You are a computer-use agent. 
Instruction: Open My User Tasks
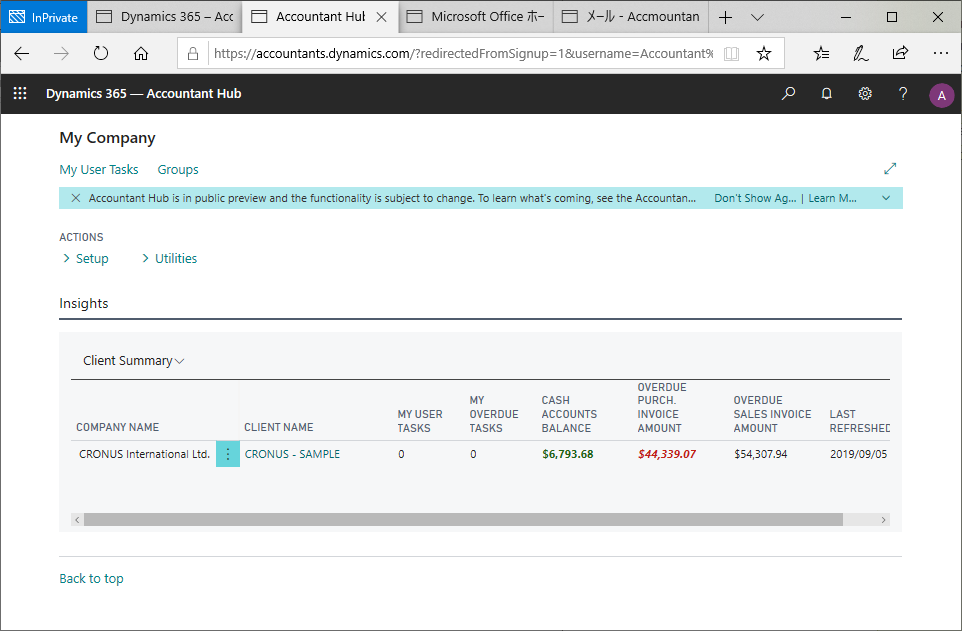pos(99,170)
